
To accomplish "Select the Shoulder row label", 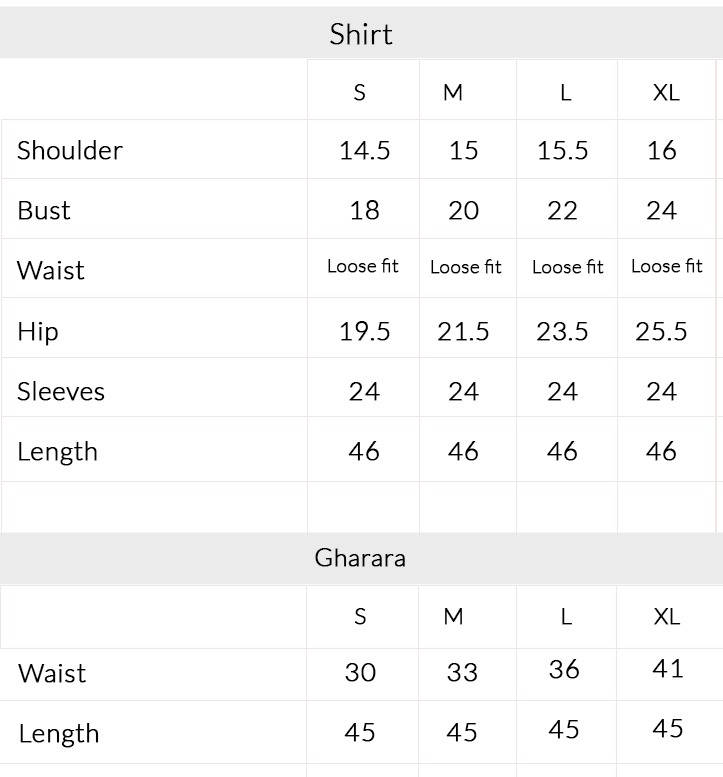I will click(x=70, y=151).
